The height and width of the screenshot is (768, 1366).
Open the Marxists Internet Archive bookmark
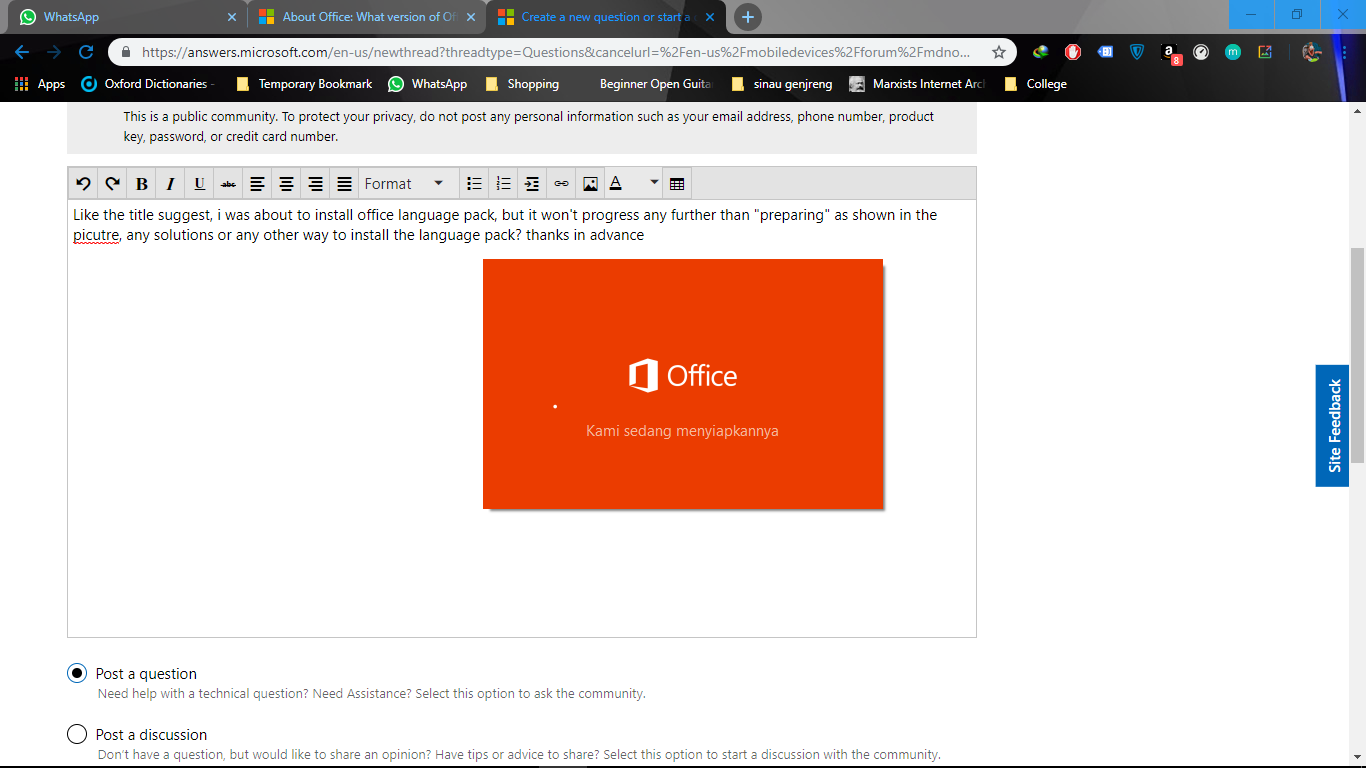coord(918,84)
